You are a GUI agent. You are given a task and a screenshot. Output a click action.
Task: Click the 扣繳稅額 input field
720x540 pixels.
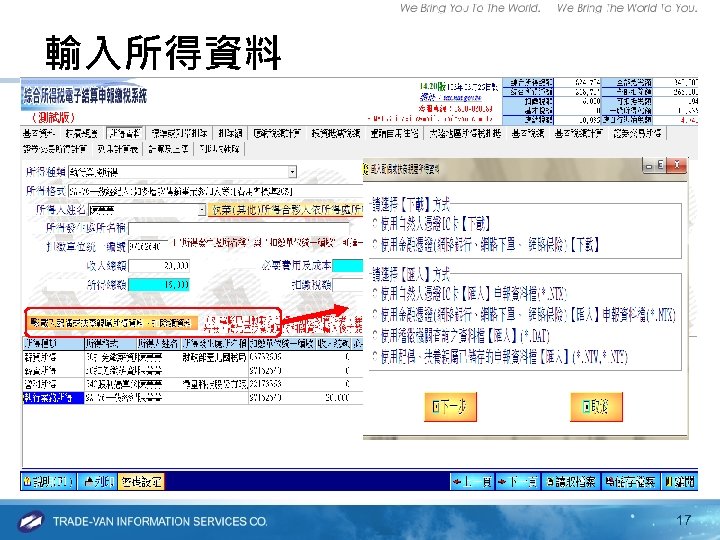click(348, 285)
